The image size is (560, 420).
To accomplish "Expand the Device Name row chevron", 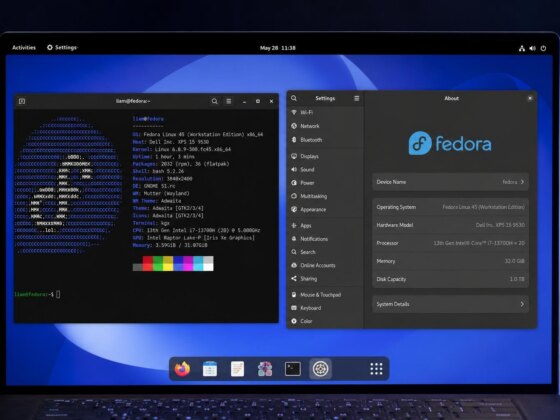I will coord(522,182).
